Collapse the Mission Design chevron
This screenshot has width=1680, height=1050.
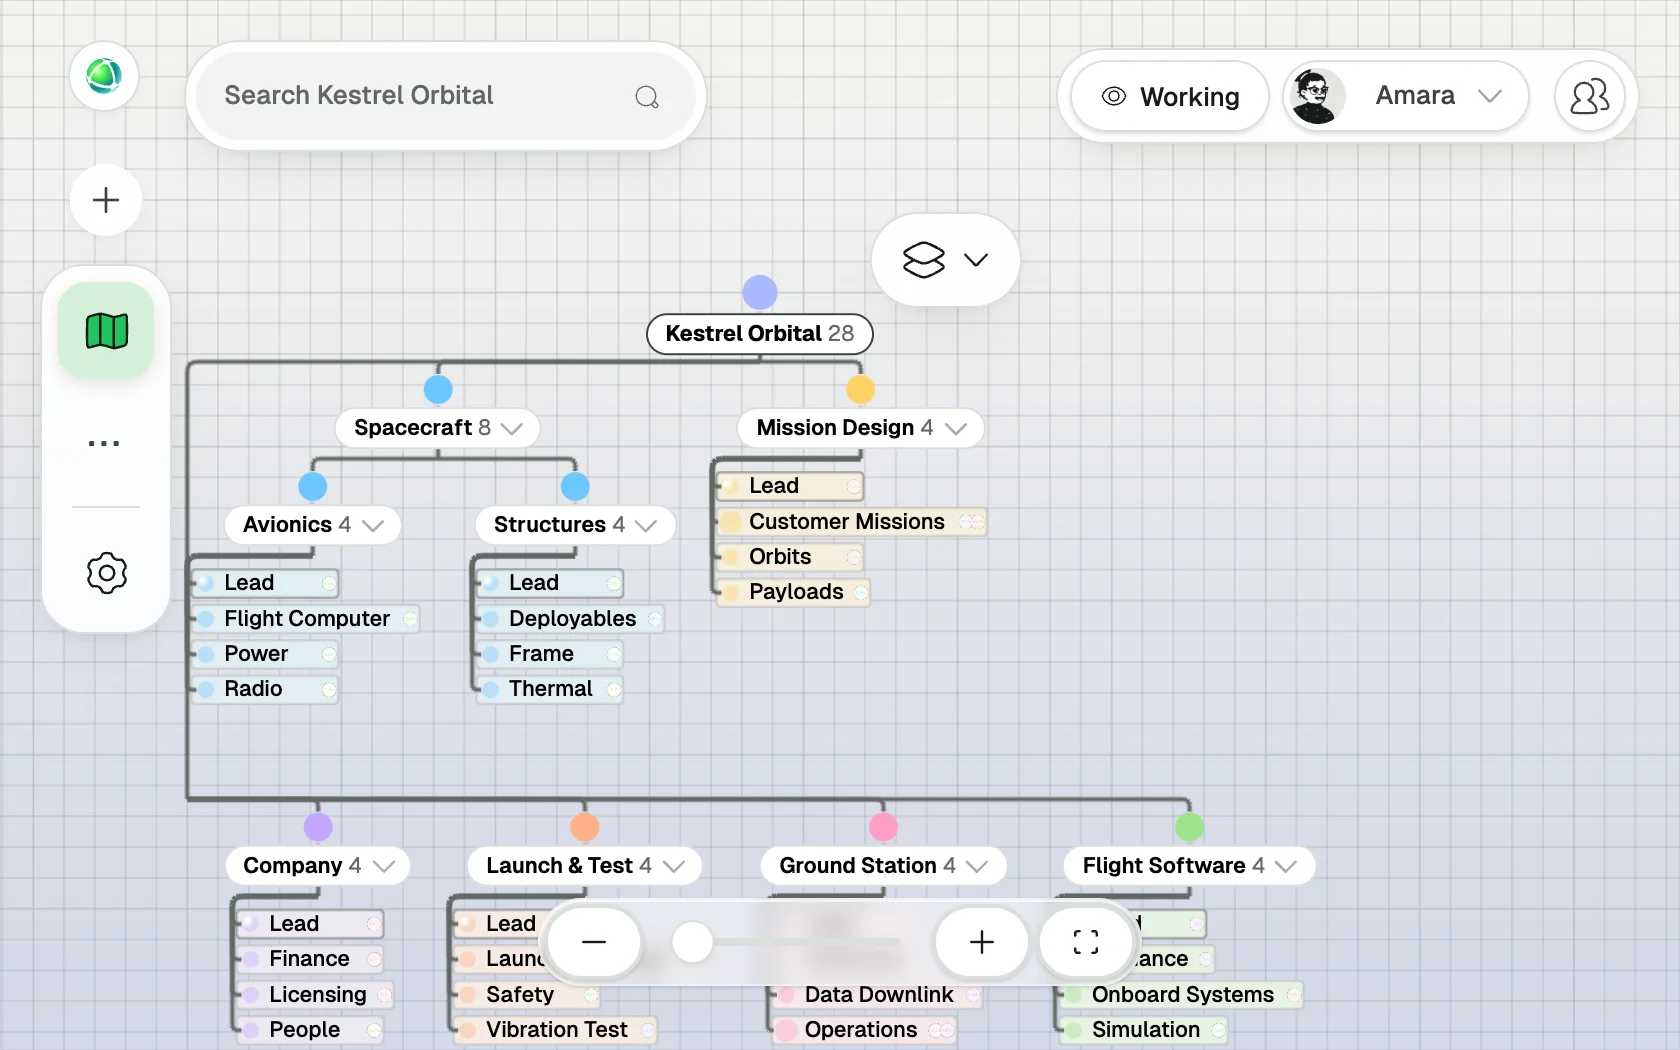(x=956, y=428)
